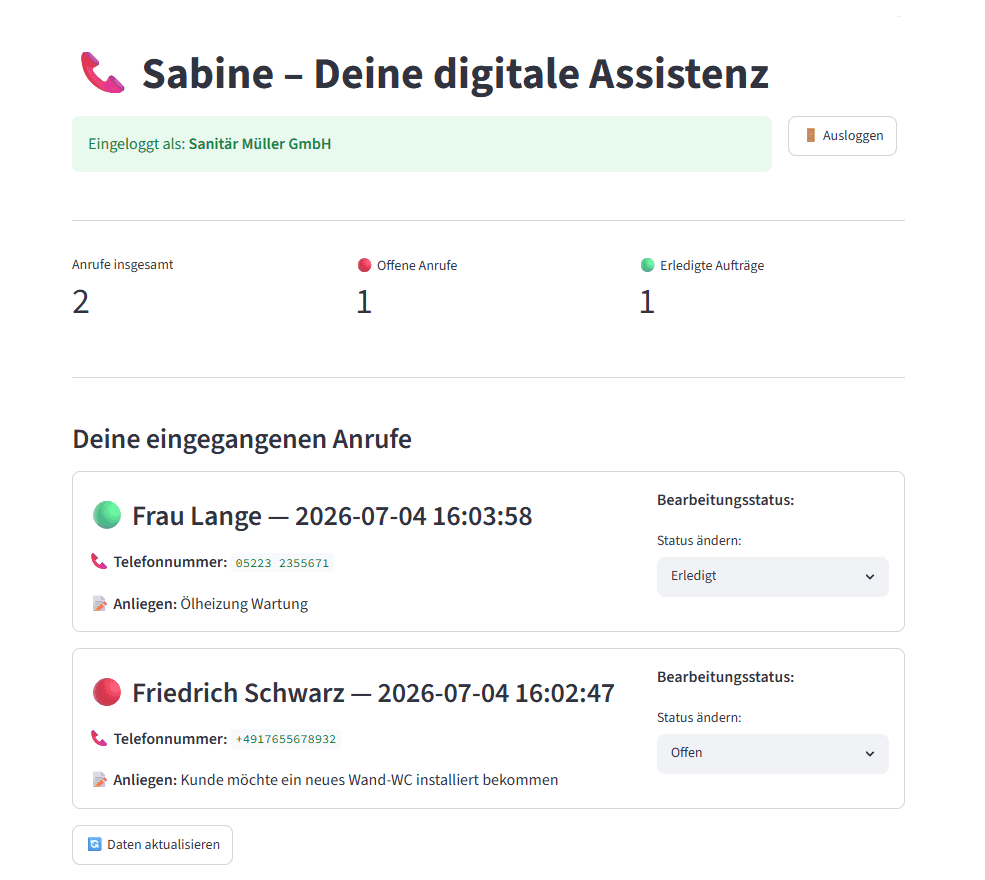Log out with the Ausloggen button
This screenshot has width=985, height=880.
point(842,136)
